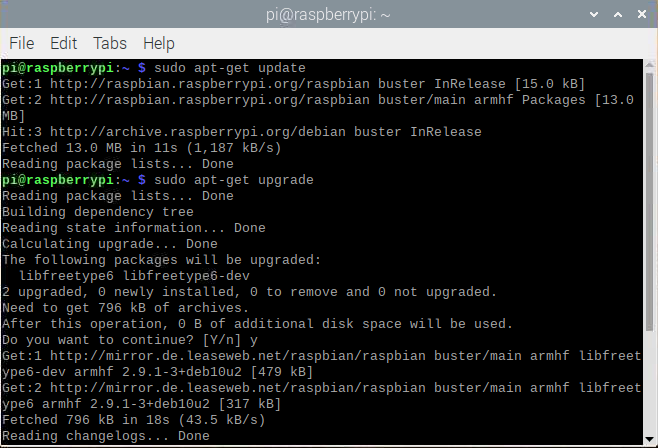The height and width of the screenshot is (448, 658).
Task: Click the 'Get:1 http://raspbian.raspberrypi.org' InRelease line
Action: click(x=293, y=84)
